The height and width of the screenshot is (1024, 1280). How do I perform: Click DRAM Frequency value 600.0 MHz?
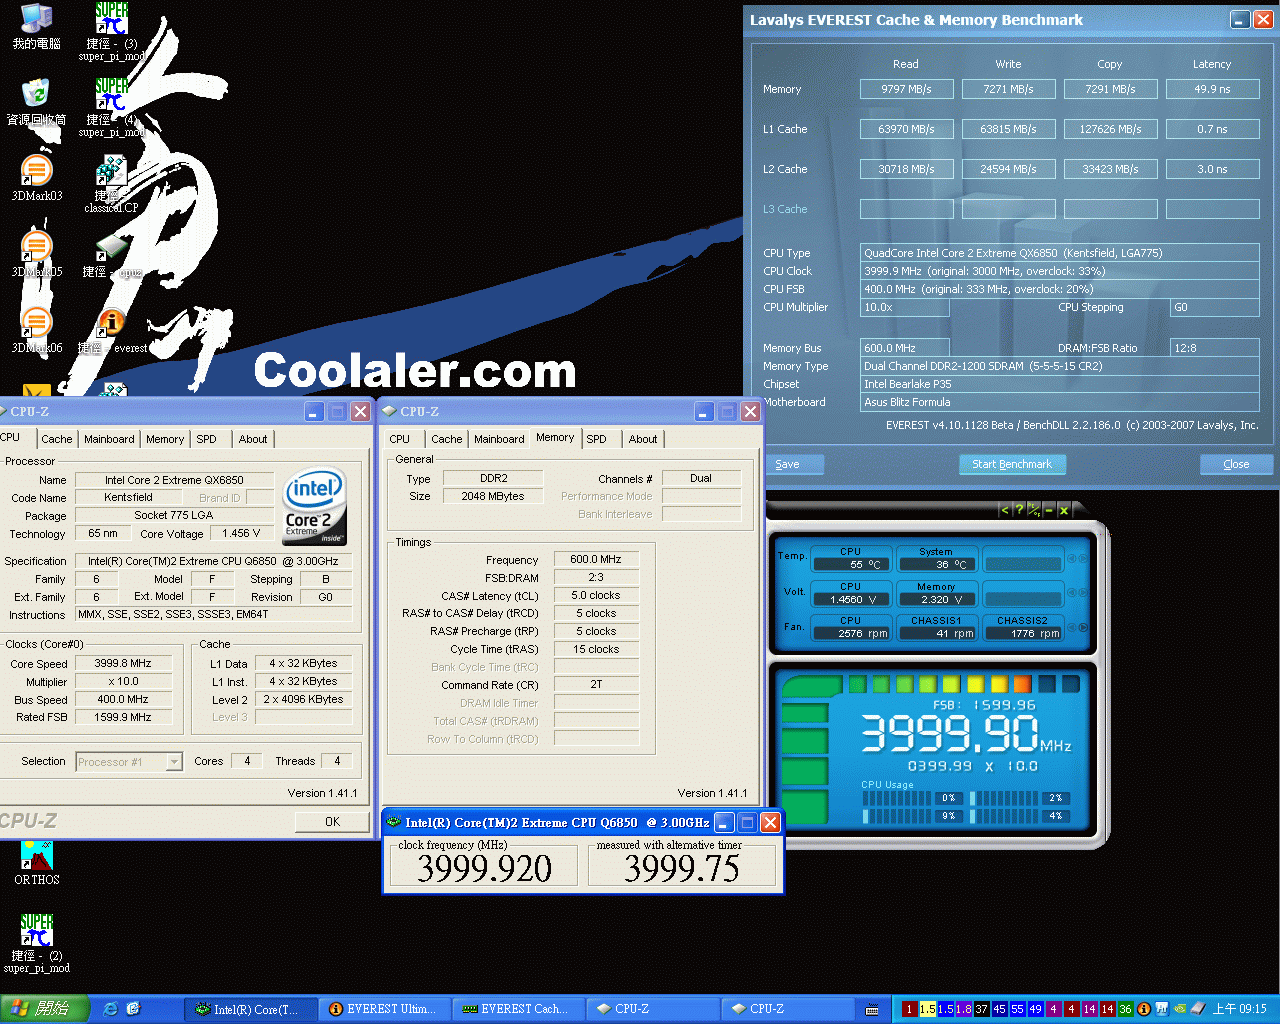pos(596,559)
